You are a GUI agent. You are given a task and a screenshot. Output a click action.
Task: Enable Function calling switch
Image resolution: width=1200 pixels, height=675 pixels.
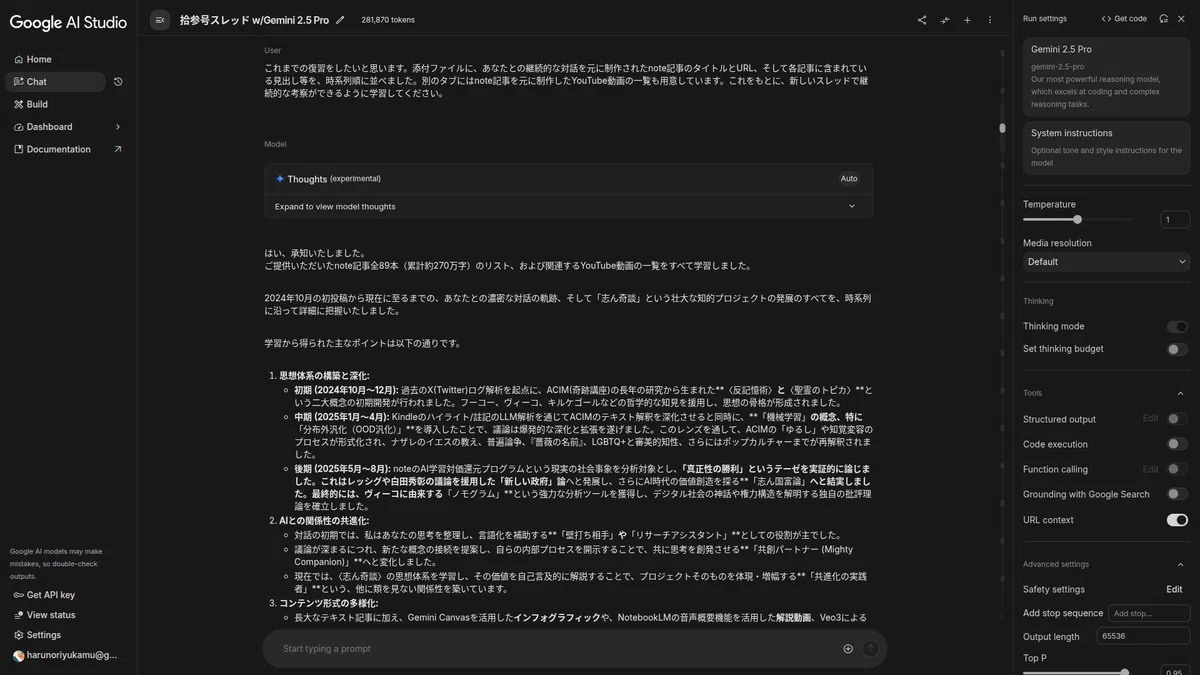pos(1177,469)
